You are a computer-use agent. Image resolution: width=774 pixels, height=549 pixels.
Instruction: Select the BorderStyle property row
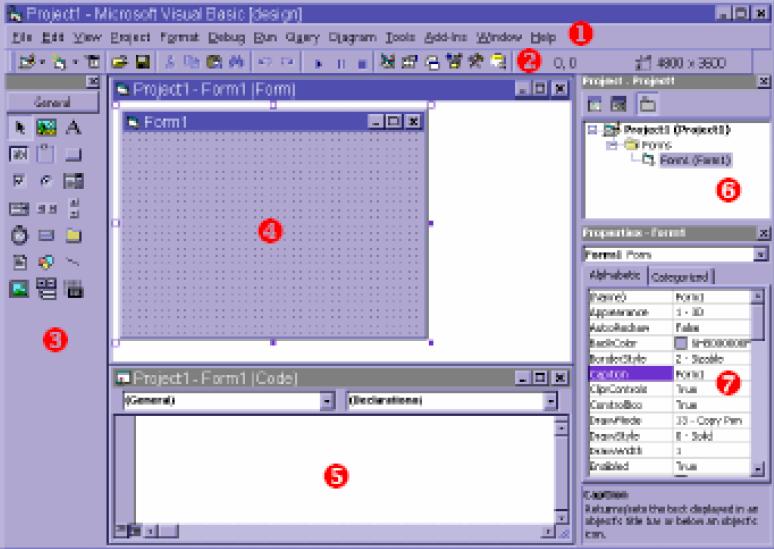click(670, 358)
